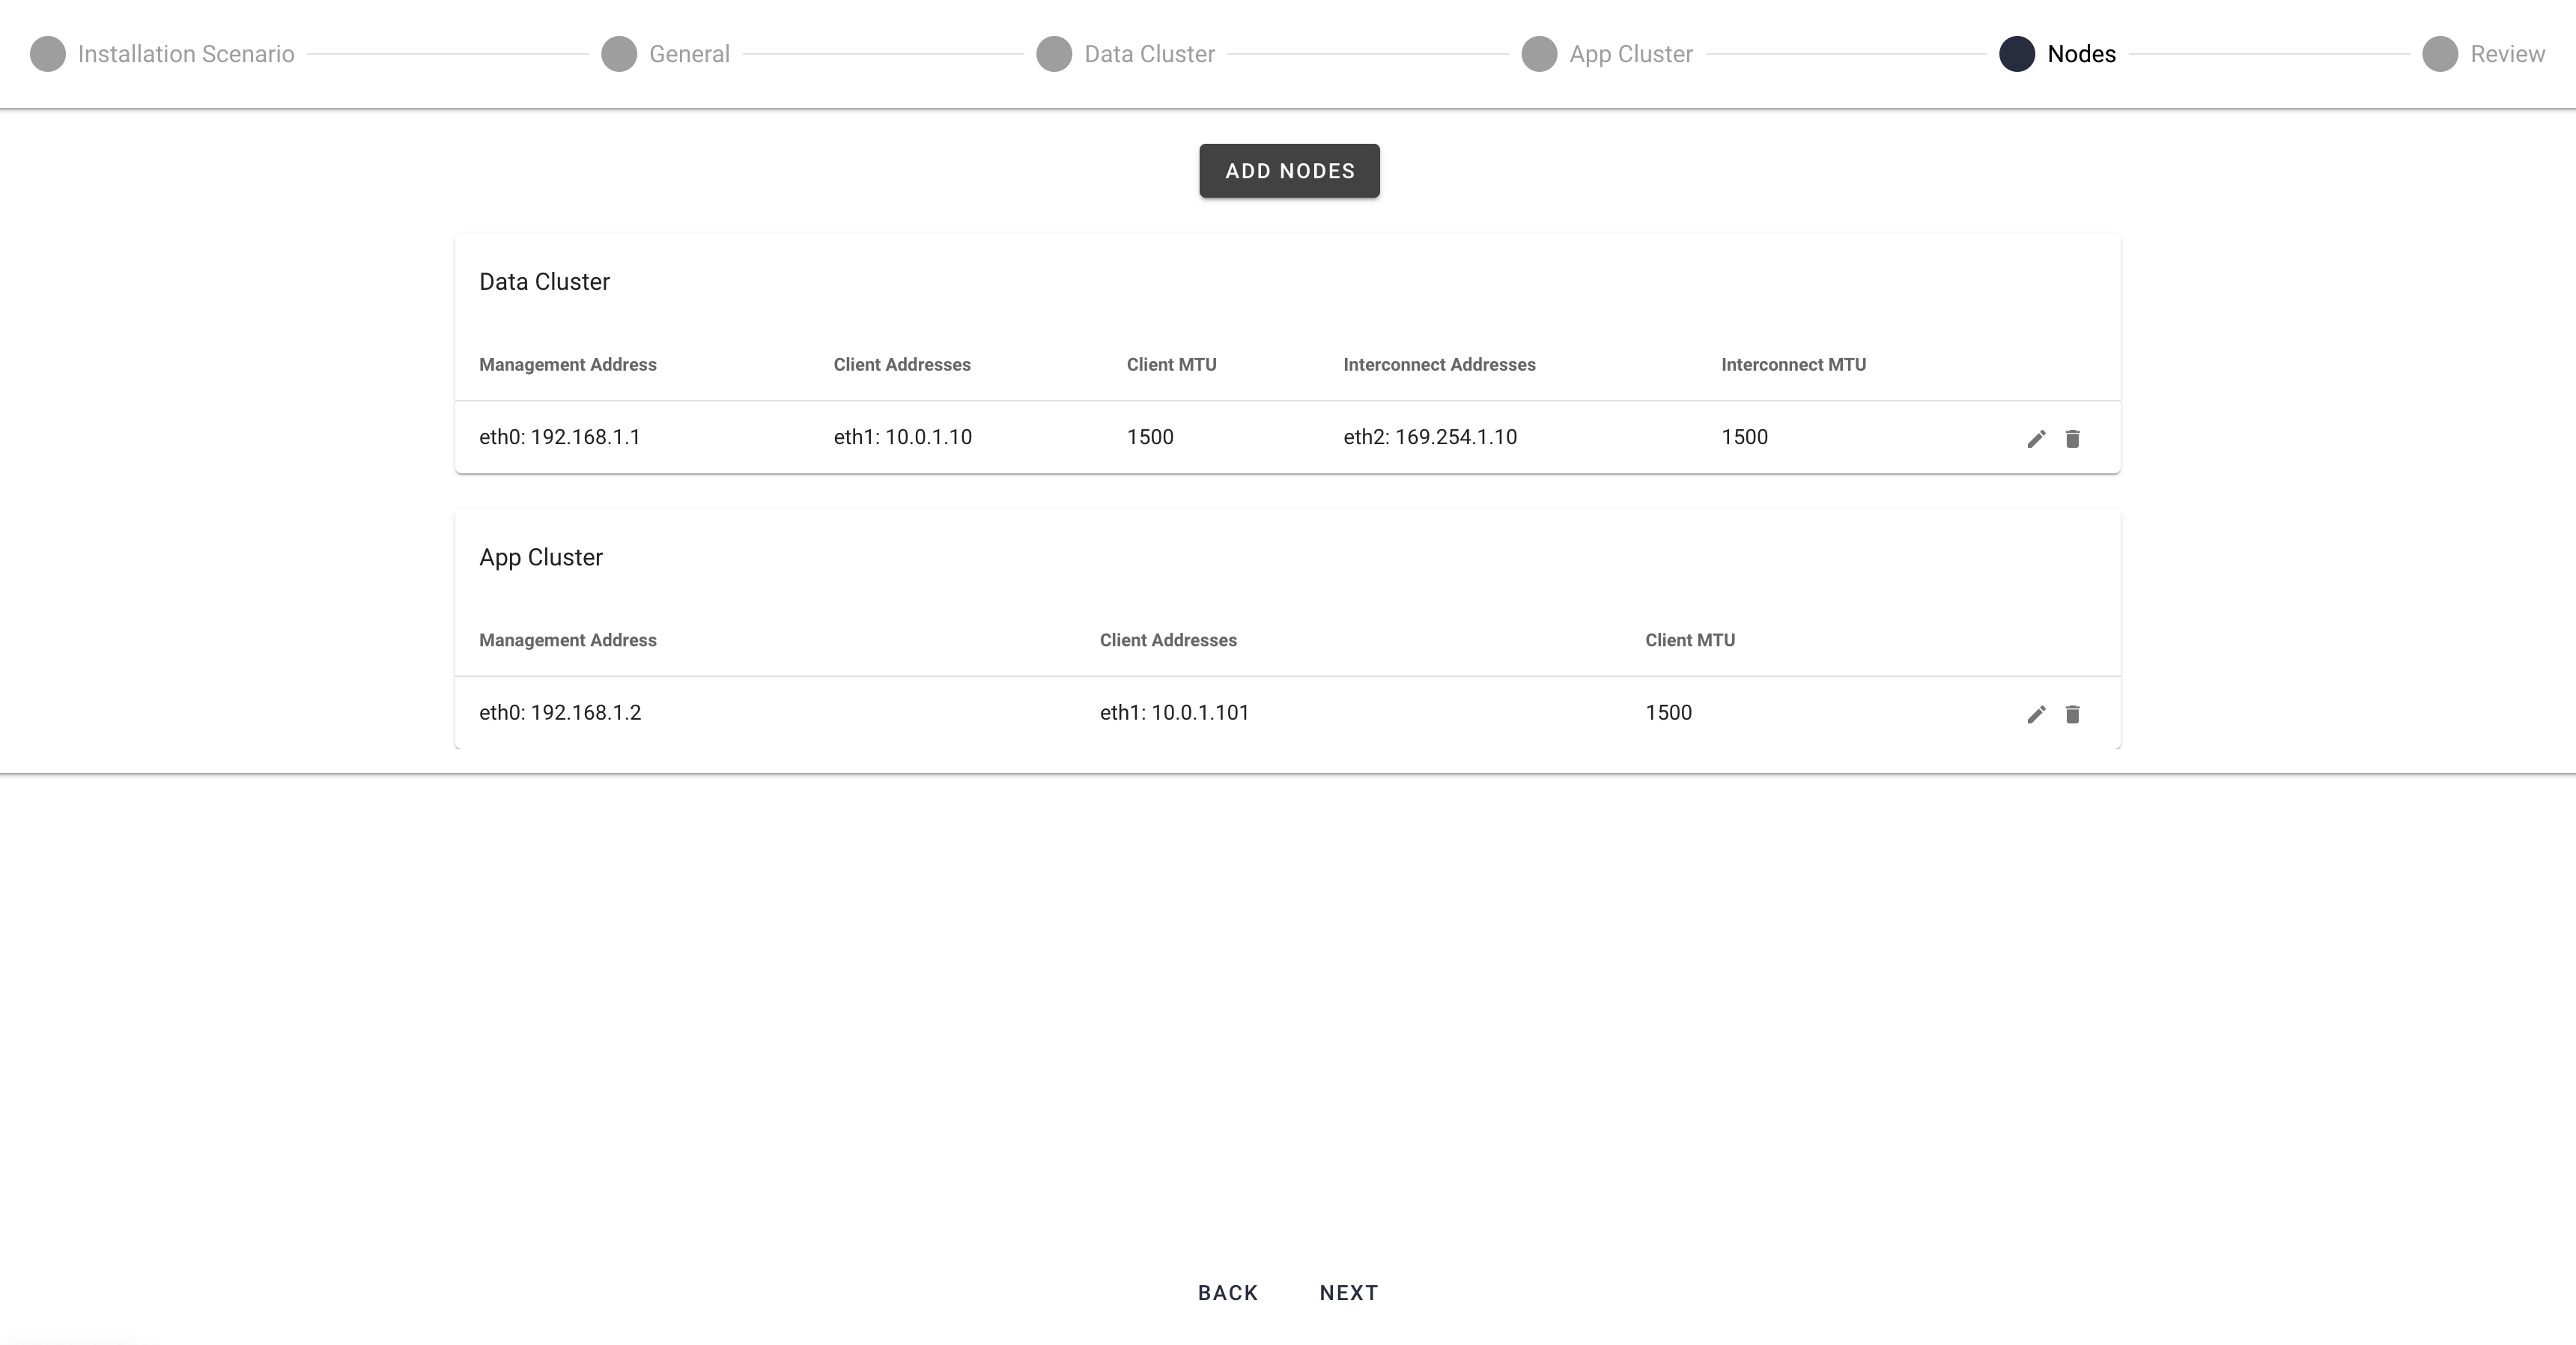Image resolution: width=2576 pixels, height=1345 pixels.
Task: Click App Cluster Management Address column header
Action: [568, 640]
